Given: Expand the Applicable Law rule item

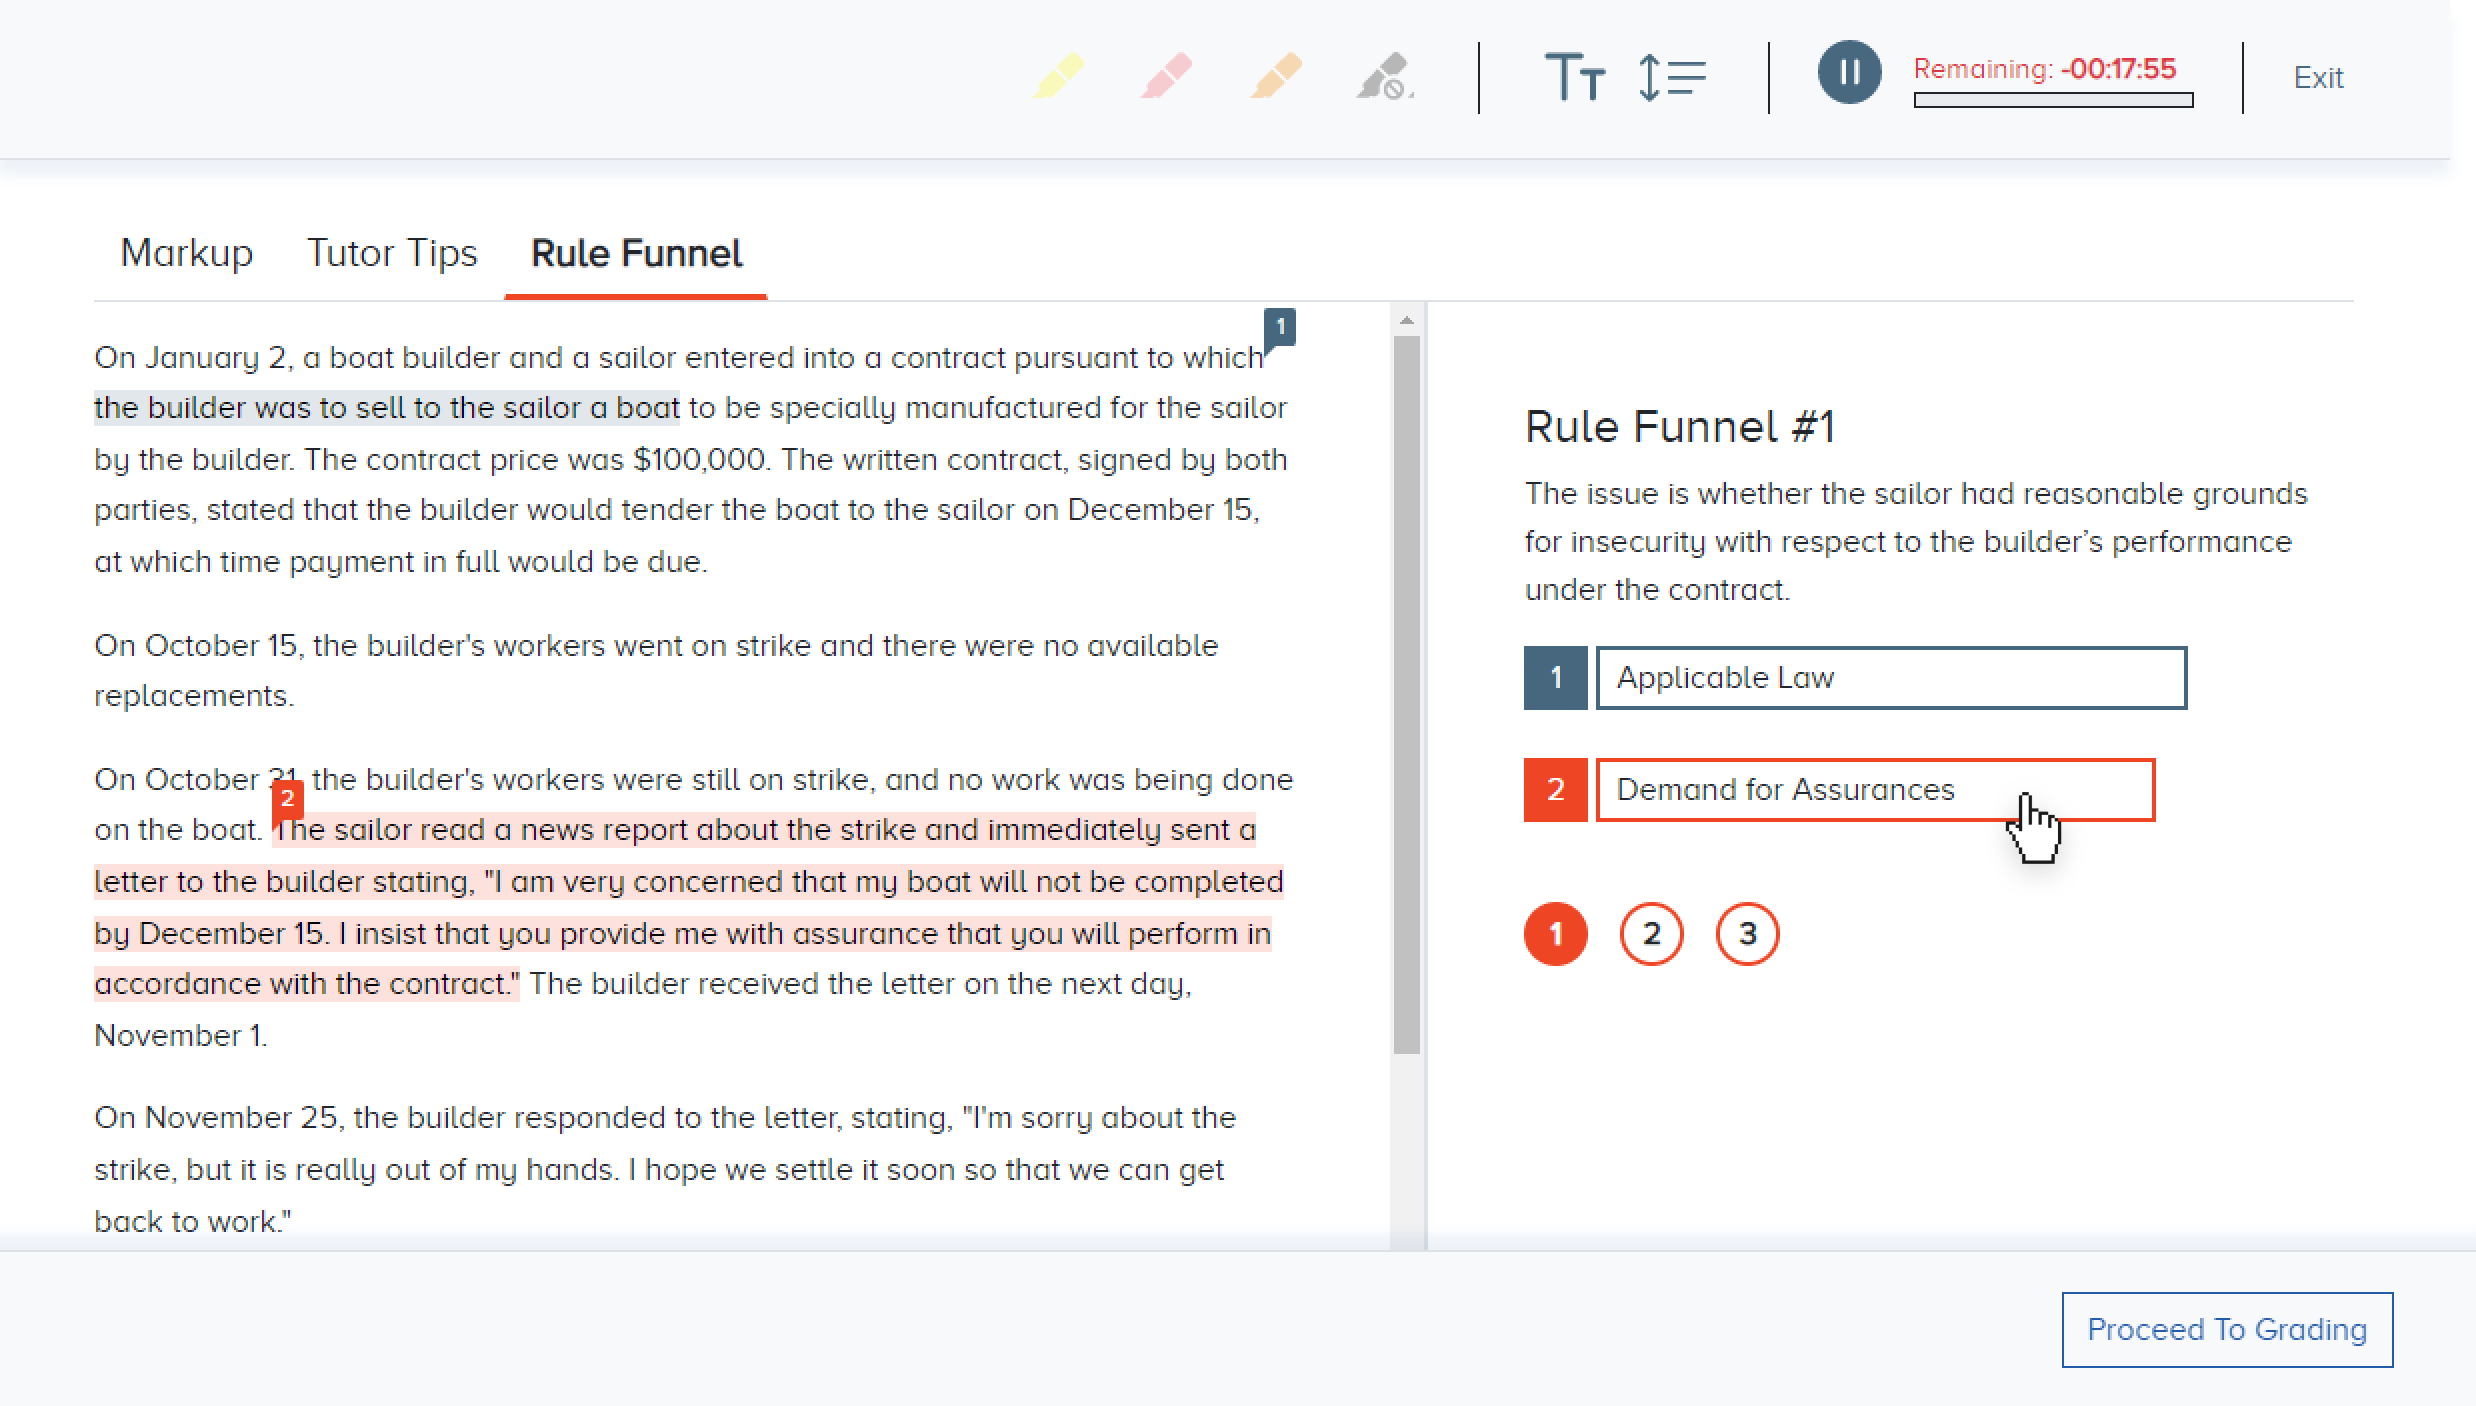Looking at the screenshot, I should (x=1890, y=678).
